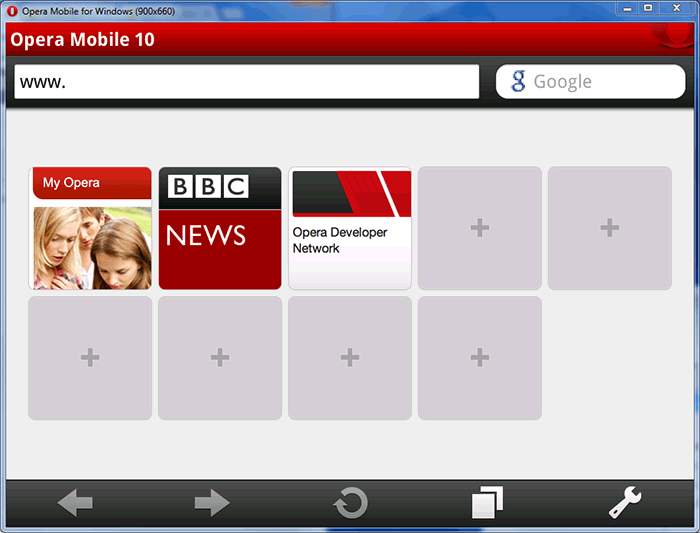700x533 pixels.
Task: Add speed dial in fourth top-row slot
Action: coord(480,228)
